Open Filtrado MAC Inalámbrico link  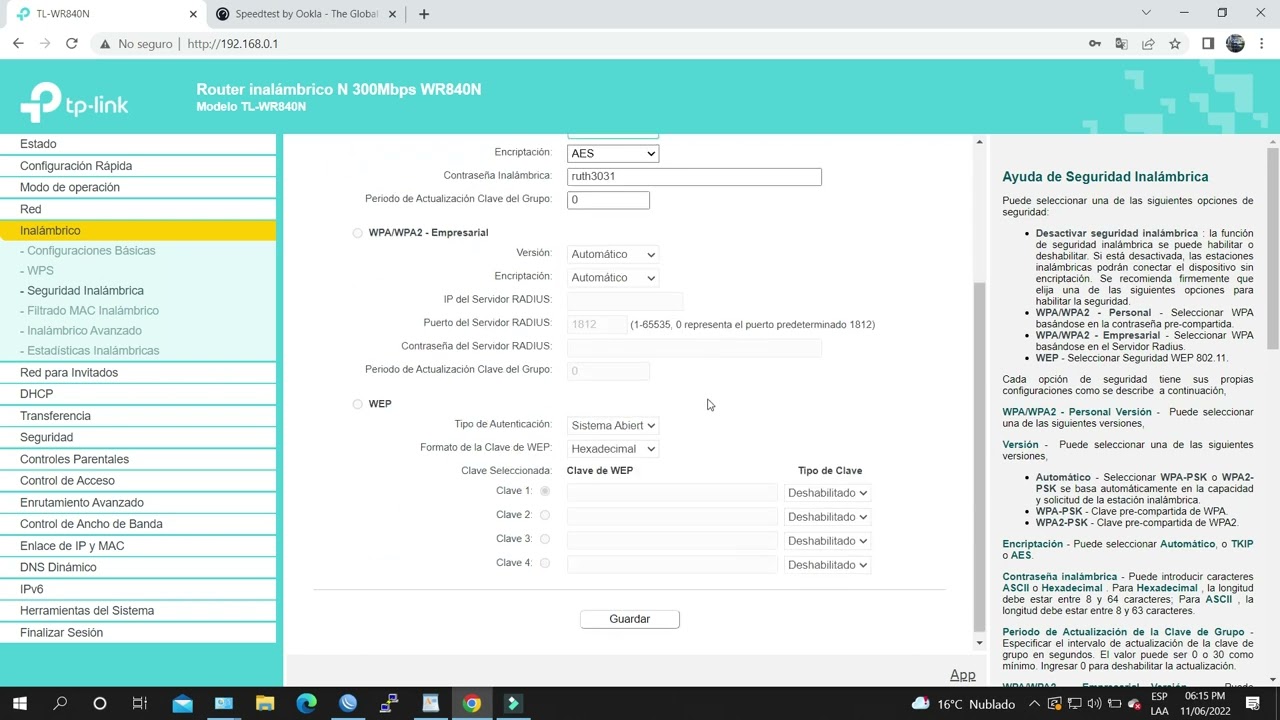[x=93, y=311]
